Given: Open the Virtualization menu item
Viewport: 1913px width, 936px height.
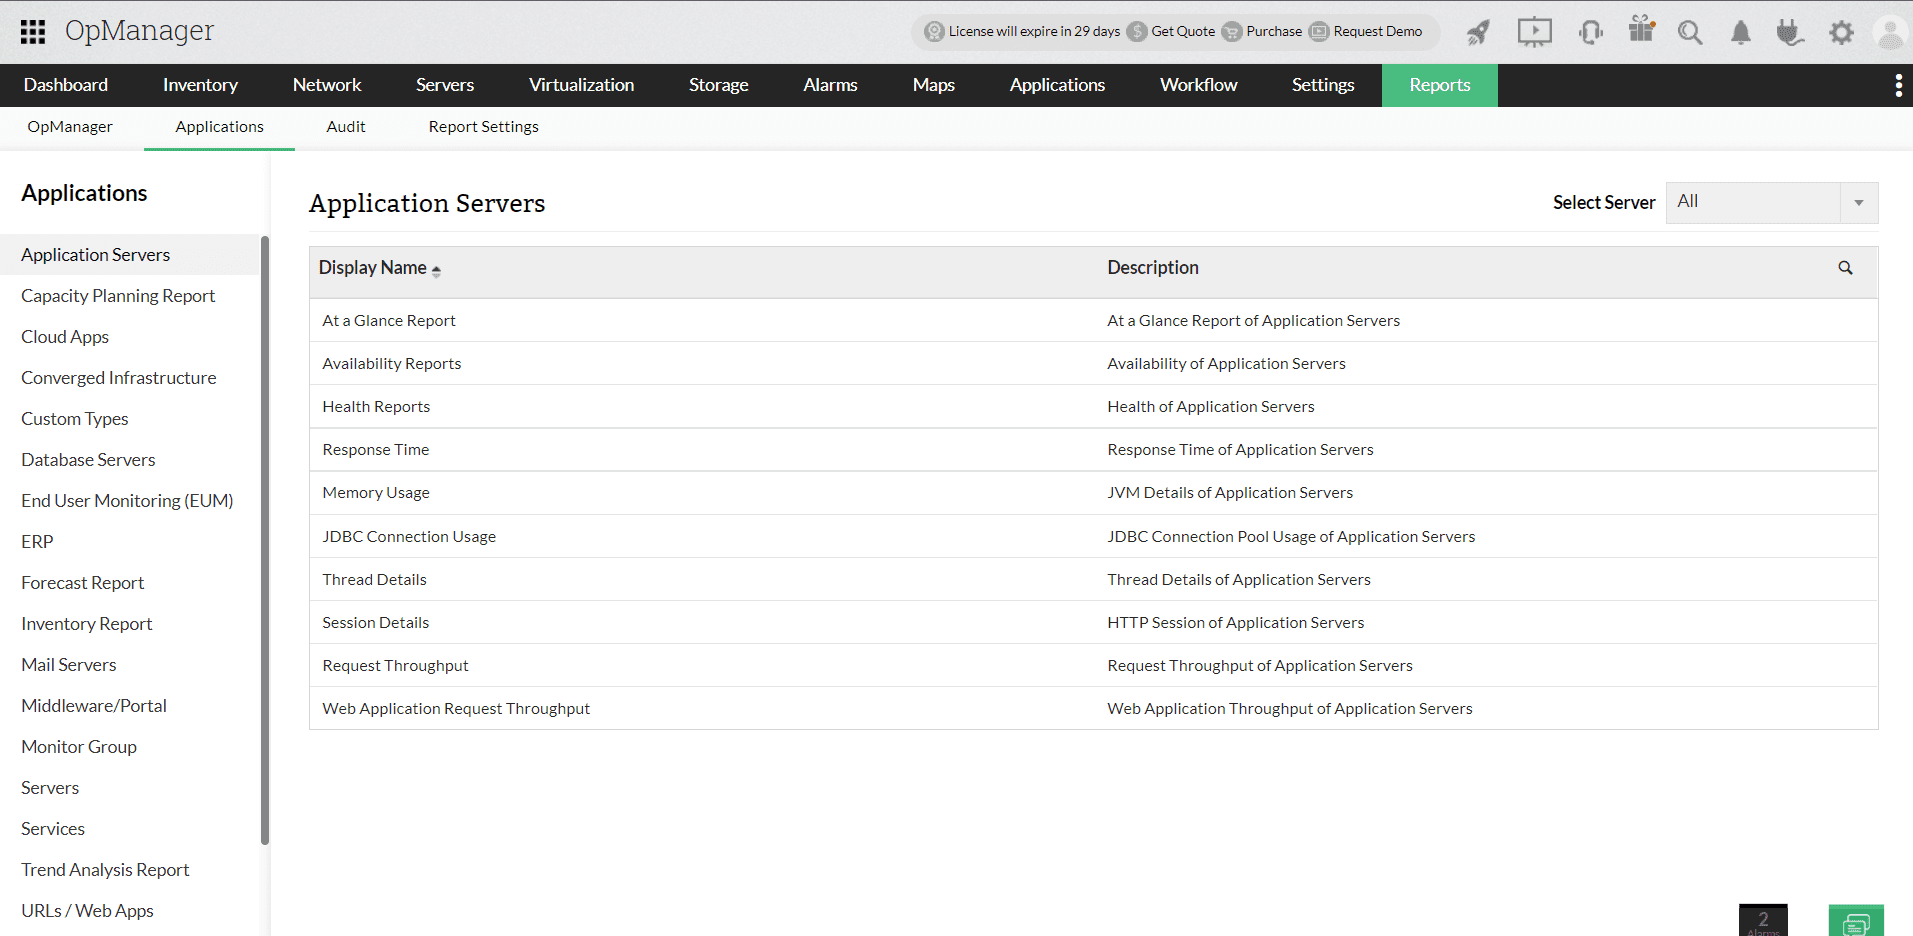Looking at the screenshot, I should [581, 85].
